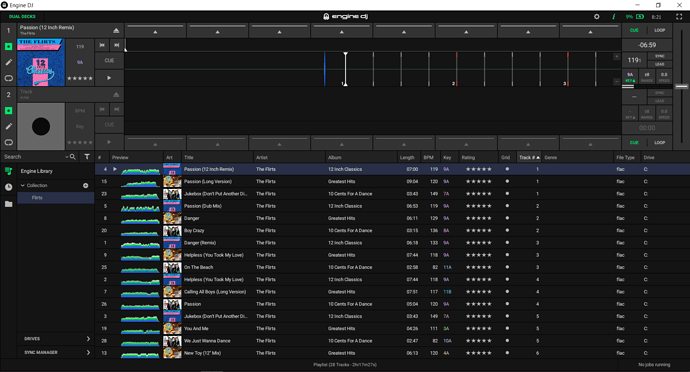Collapse the Collection tree node
The width and height of the screenshot is (690, 372).
click(23, 185)
